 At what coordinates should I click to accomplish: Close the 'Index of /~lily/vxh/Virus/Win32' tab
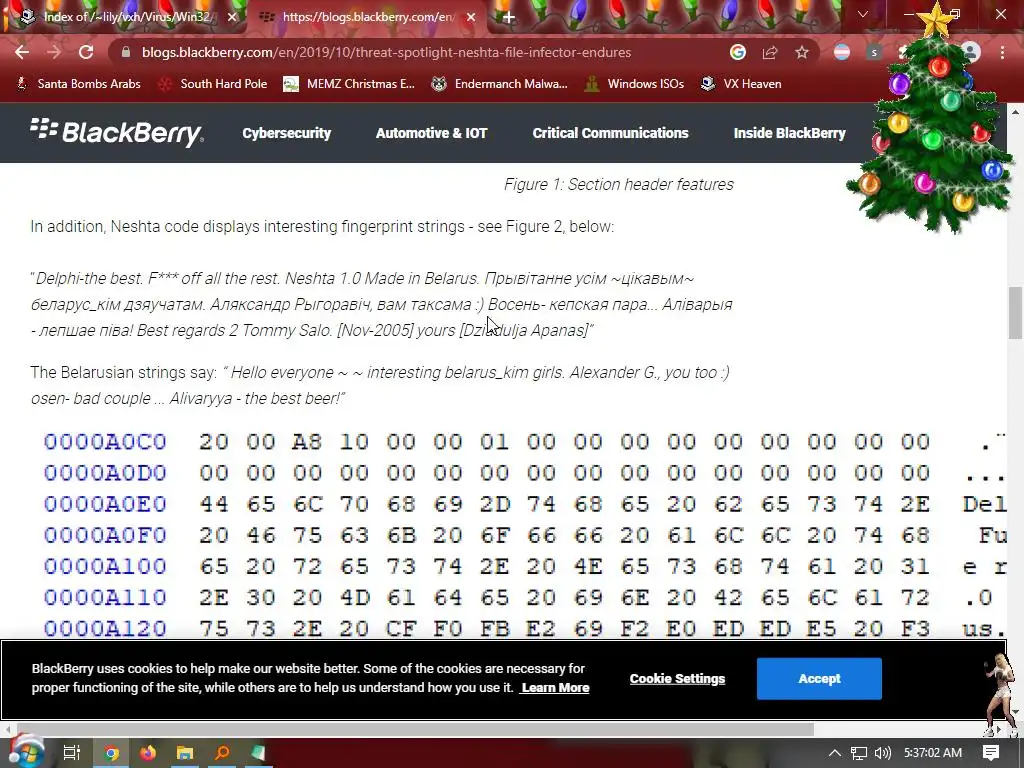coord(232,17)
